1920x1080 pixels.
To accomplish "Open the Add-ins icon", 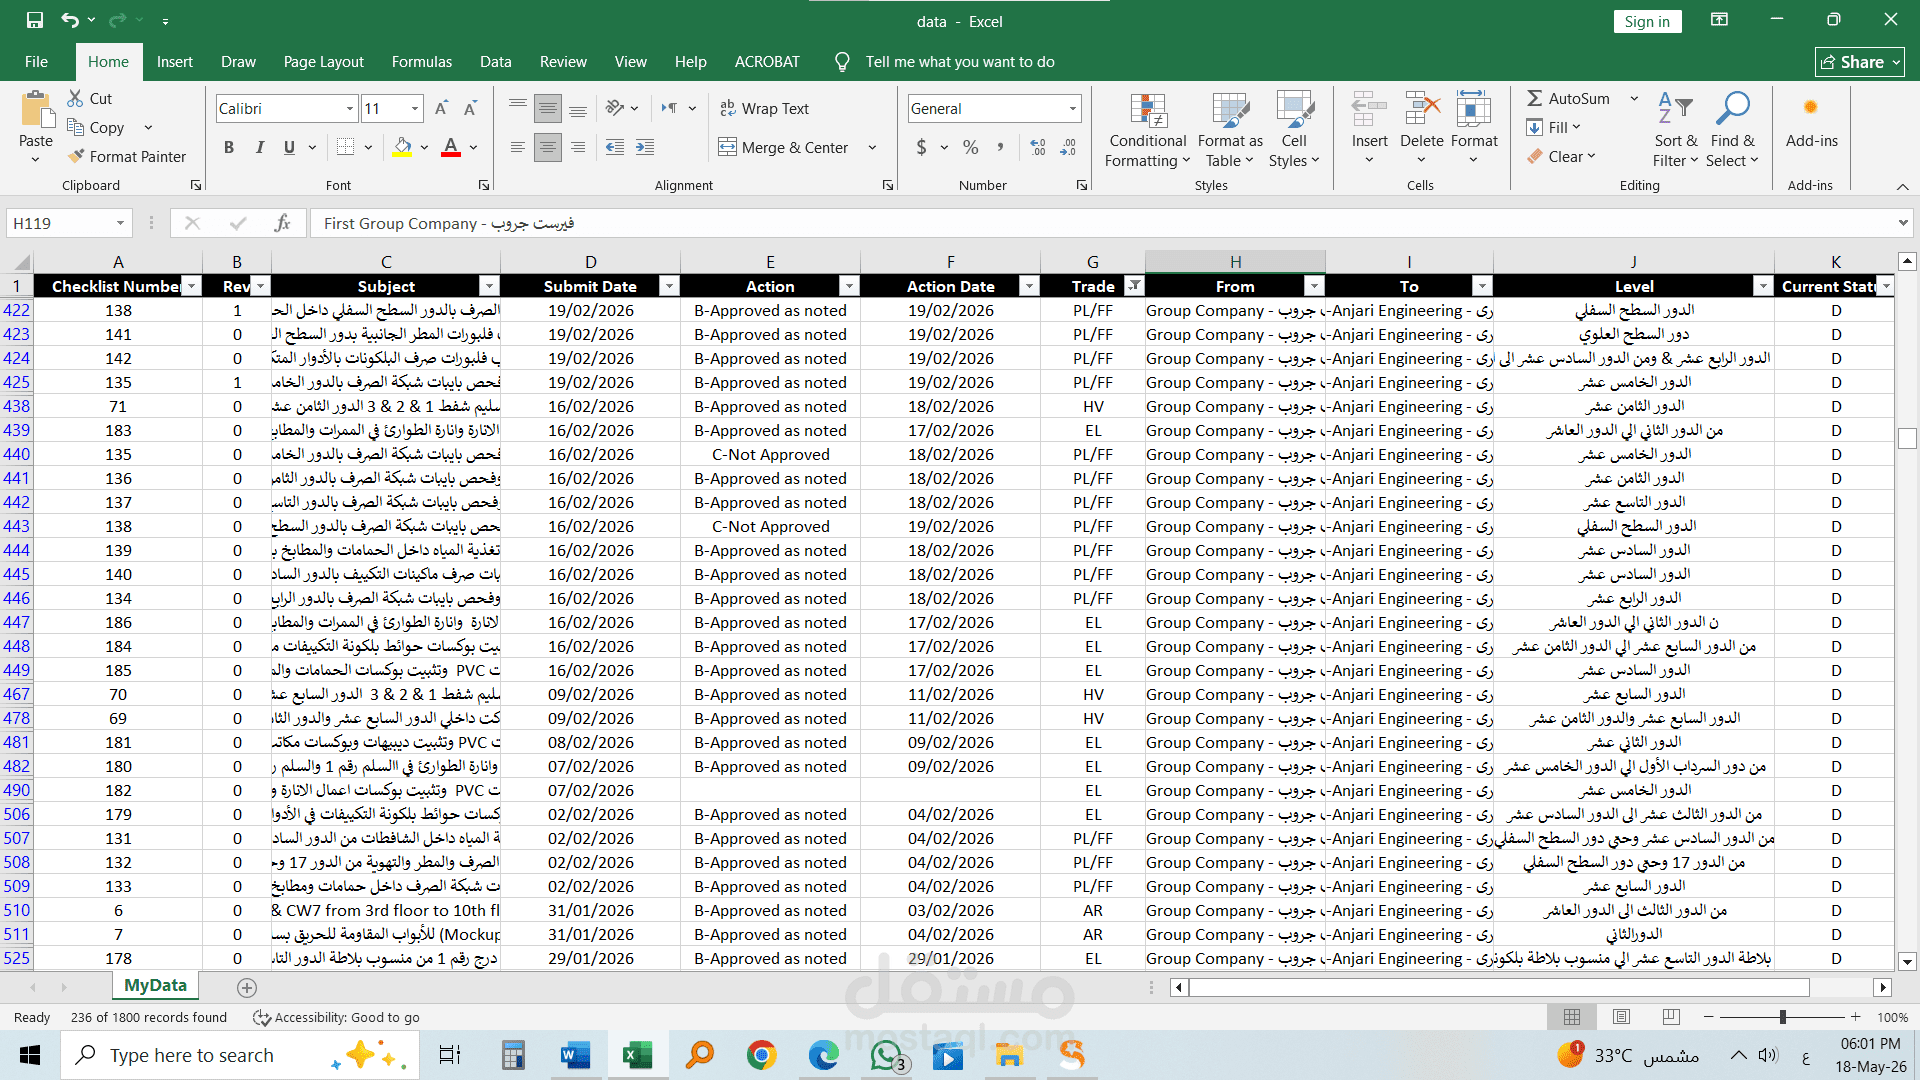I will pyautogui.click(x=1811, y=107).
